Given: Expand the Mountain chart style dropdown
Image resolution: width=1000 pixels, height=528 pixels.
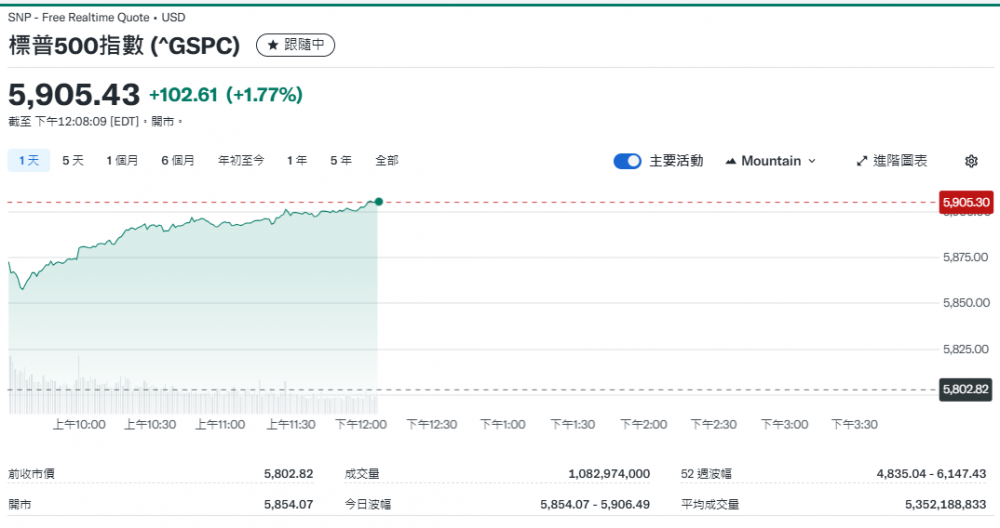Looking at the screenshot, I should pos(811,161).
